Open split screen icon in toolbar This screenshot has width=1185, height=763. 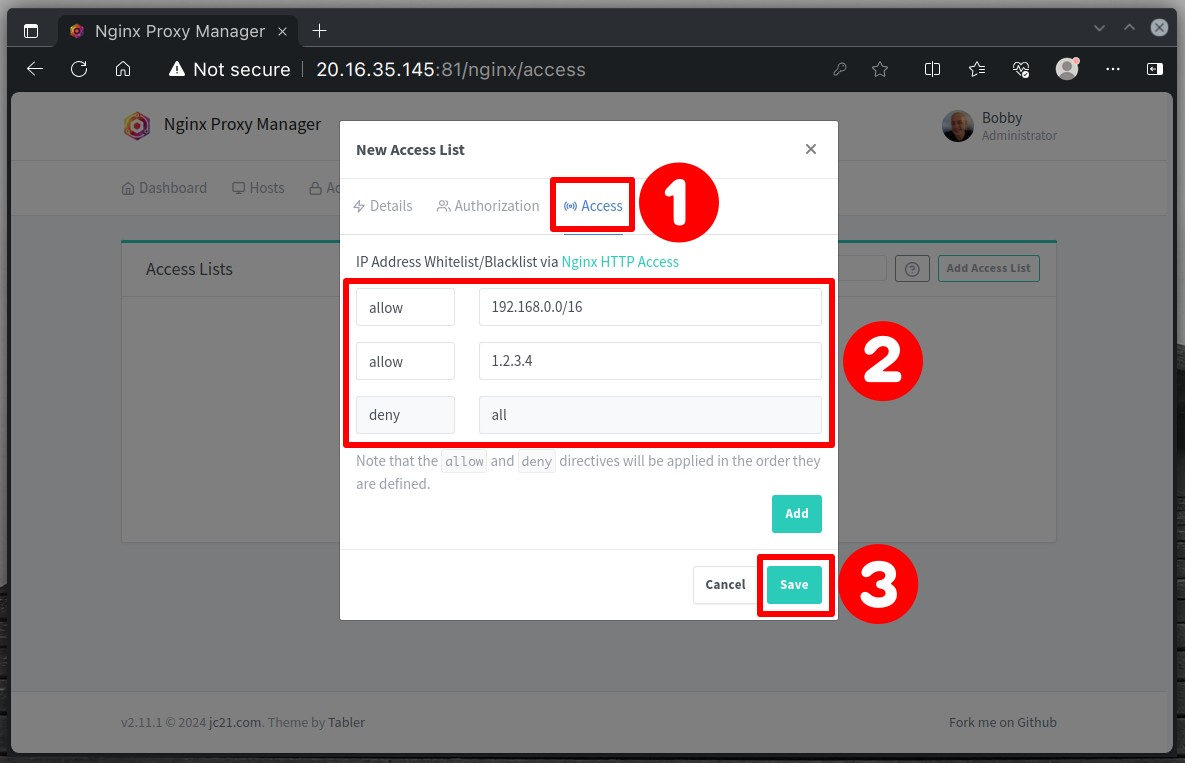tap(932, 70)
